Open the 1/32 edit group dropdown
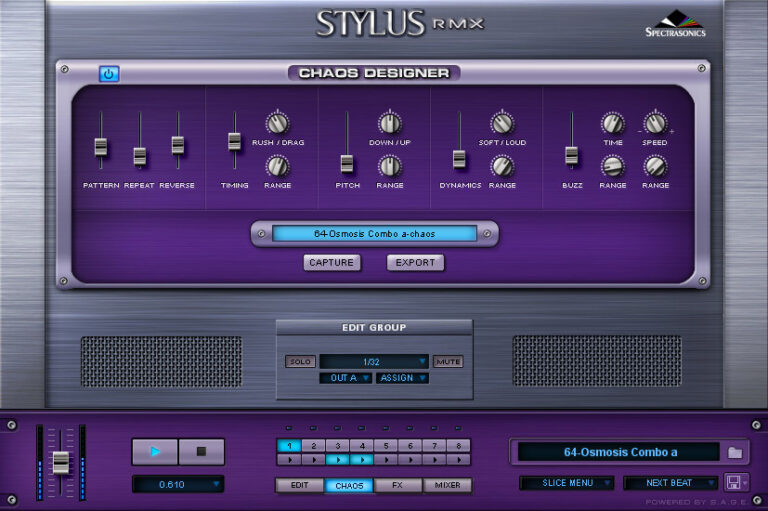Viewport: 768px width, 511px height. 374,362
